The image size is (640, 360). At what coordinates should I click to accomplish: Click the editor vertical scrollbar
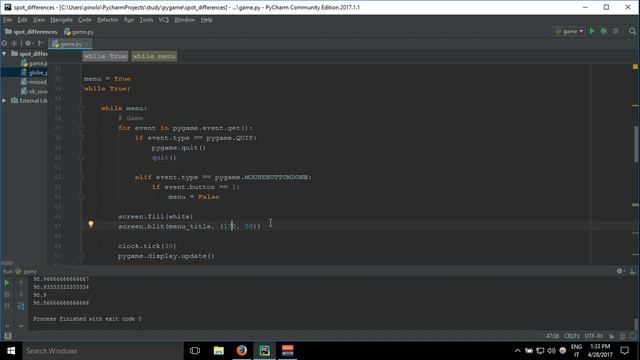pos(636,144)
